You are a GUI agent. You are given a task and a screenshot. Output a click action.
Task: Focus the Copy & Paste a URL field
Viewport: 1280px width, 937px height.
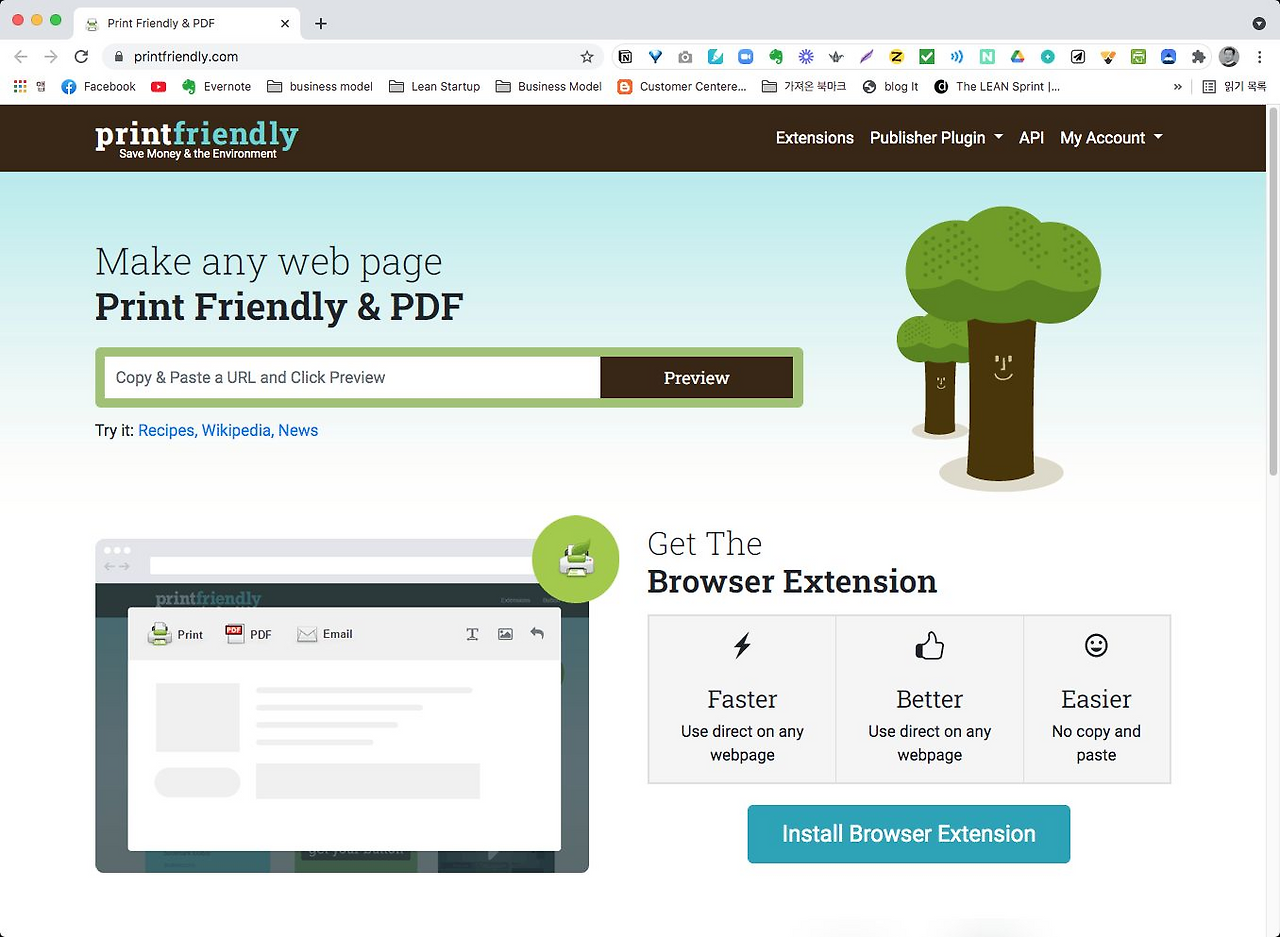tap(353, 378)
